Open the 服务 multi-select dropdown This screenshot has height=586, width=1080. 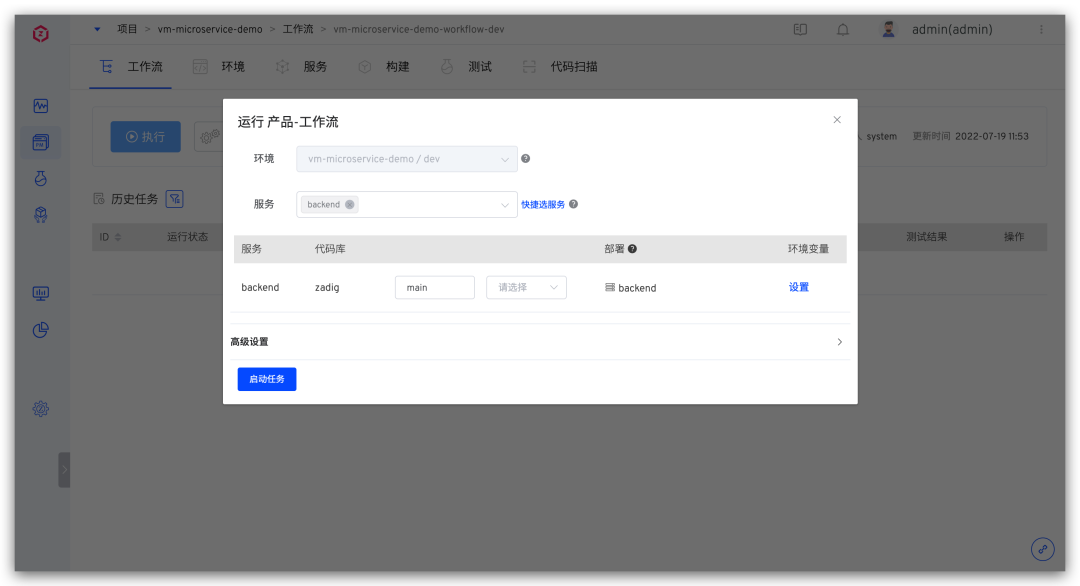(406, 205)
